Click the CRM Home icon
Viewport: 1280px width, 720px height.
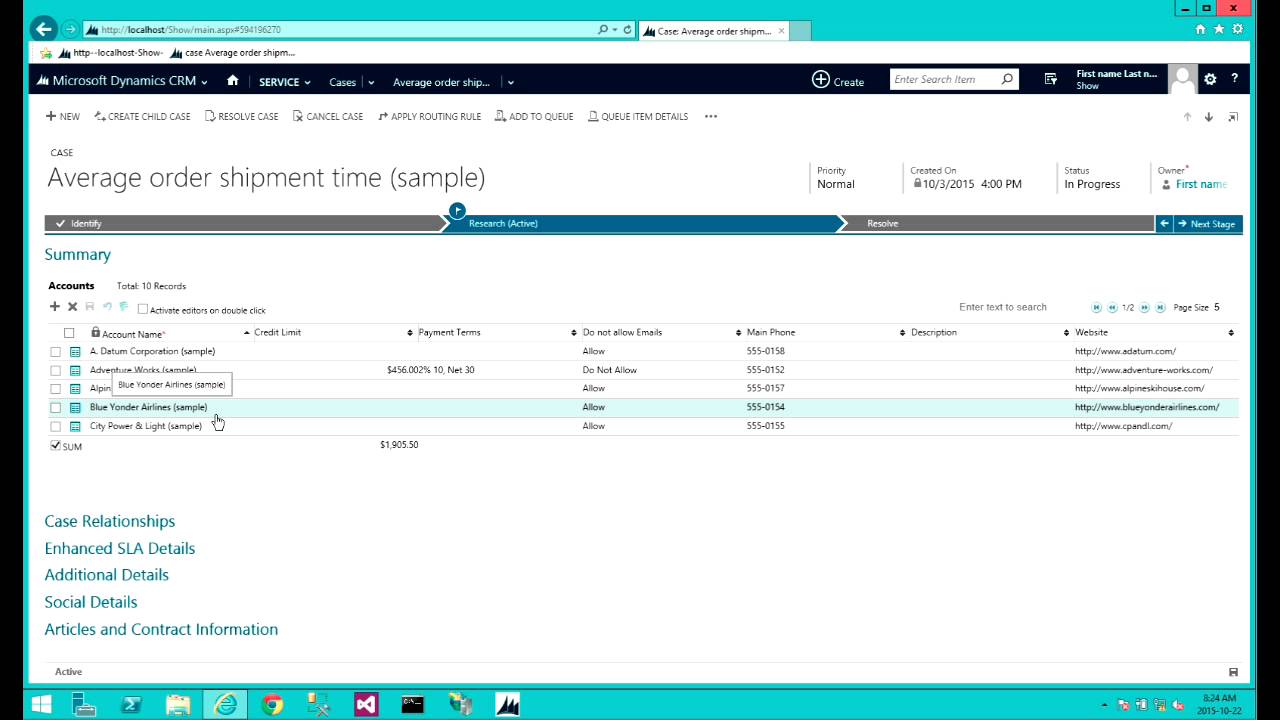pyautogui.click(x=232, y=81)
